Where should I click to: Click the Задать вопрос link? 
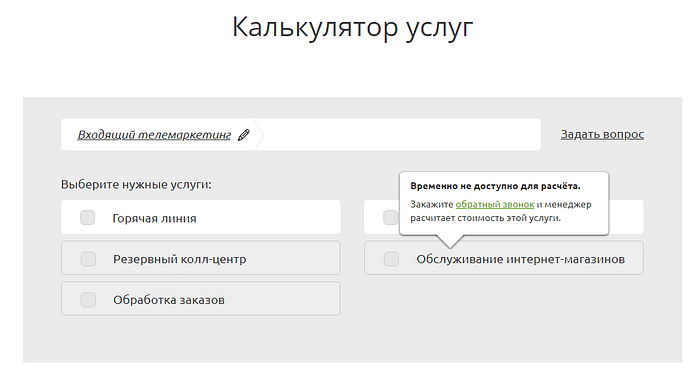point(602,134)
